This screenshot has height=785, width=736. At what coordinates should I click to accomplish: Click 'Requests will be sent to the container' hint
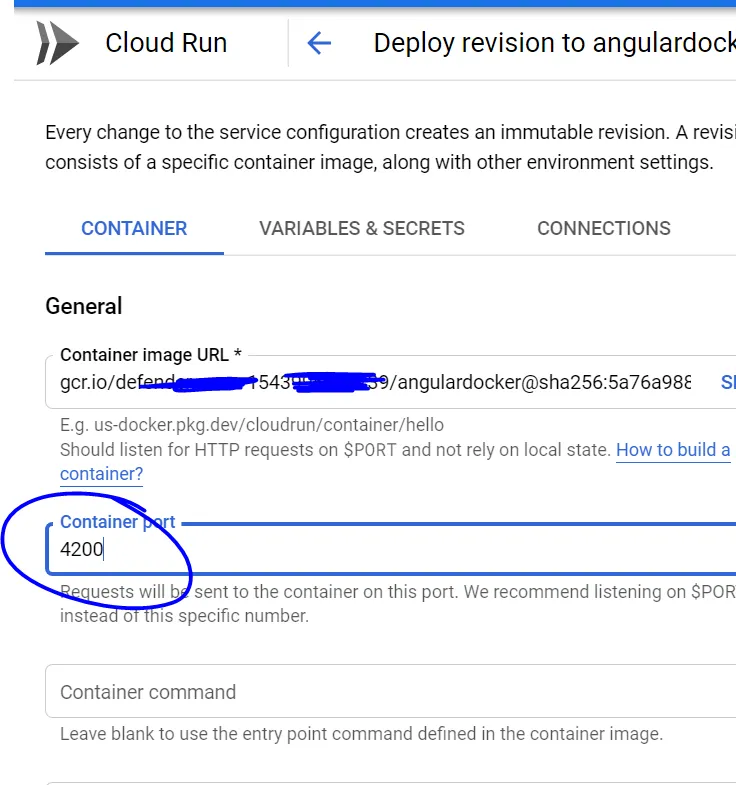398,604
